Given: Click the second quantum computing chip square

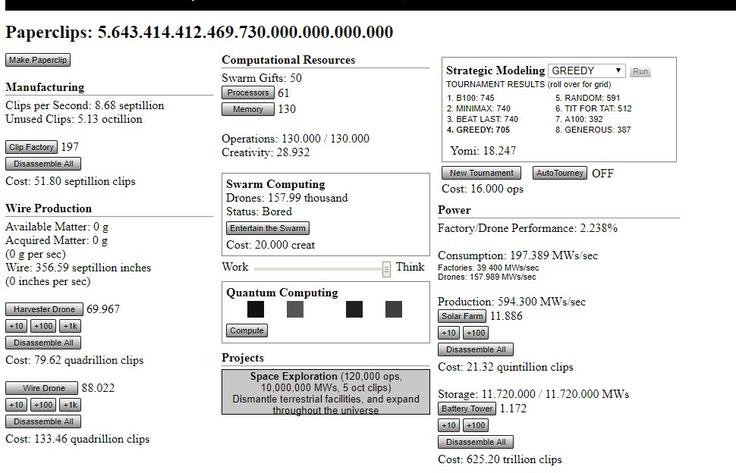Looking at the screenshot, I should [x=295, y=309].
